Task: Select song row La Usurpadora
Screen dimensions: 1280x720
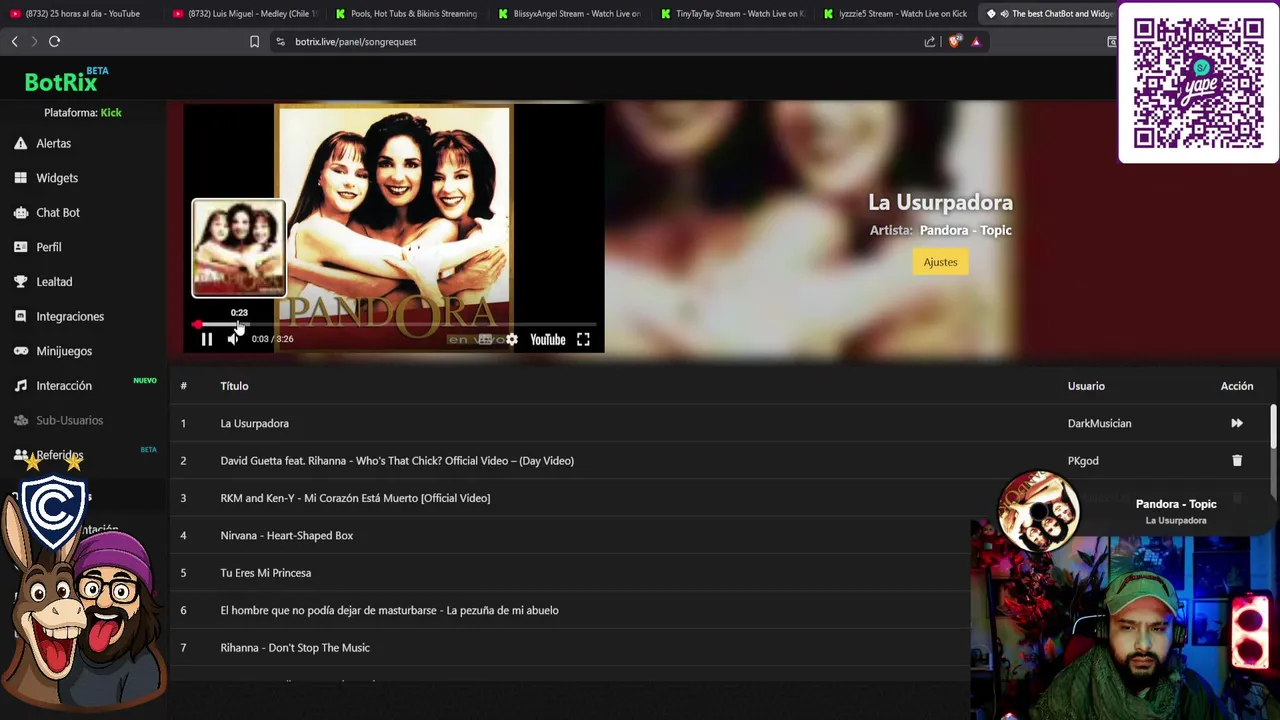Action: pos(720,423)
